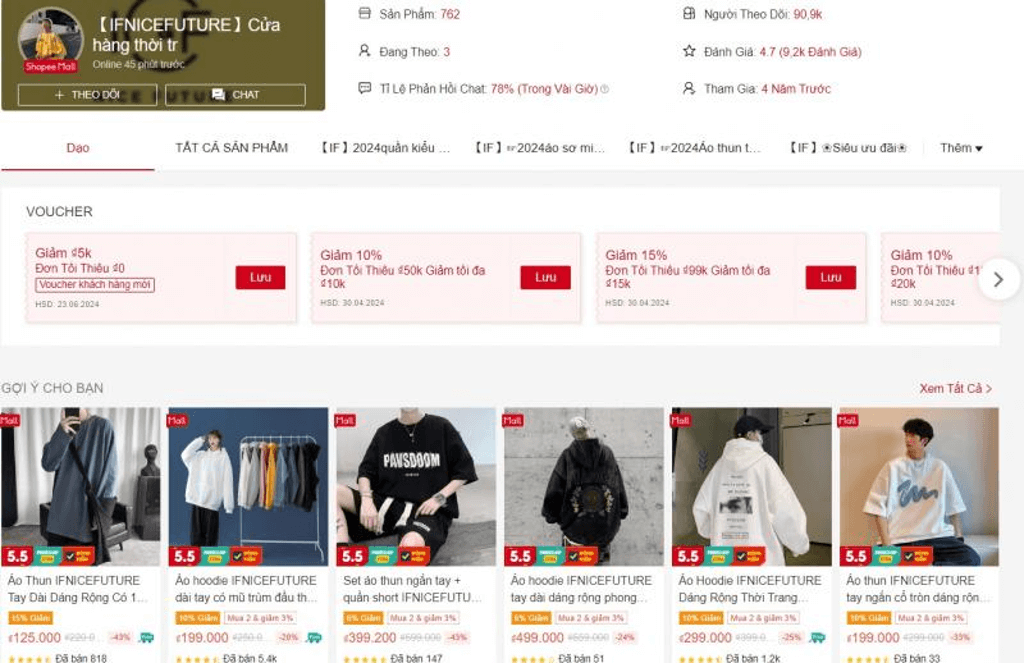The image size is (1024, 663).
Task: Open the PAVSDOOM black t-shirt set thumbnail
Action: tap(416, 487)
